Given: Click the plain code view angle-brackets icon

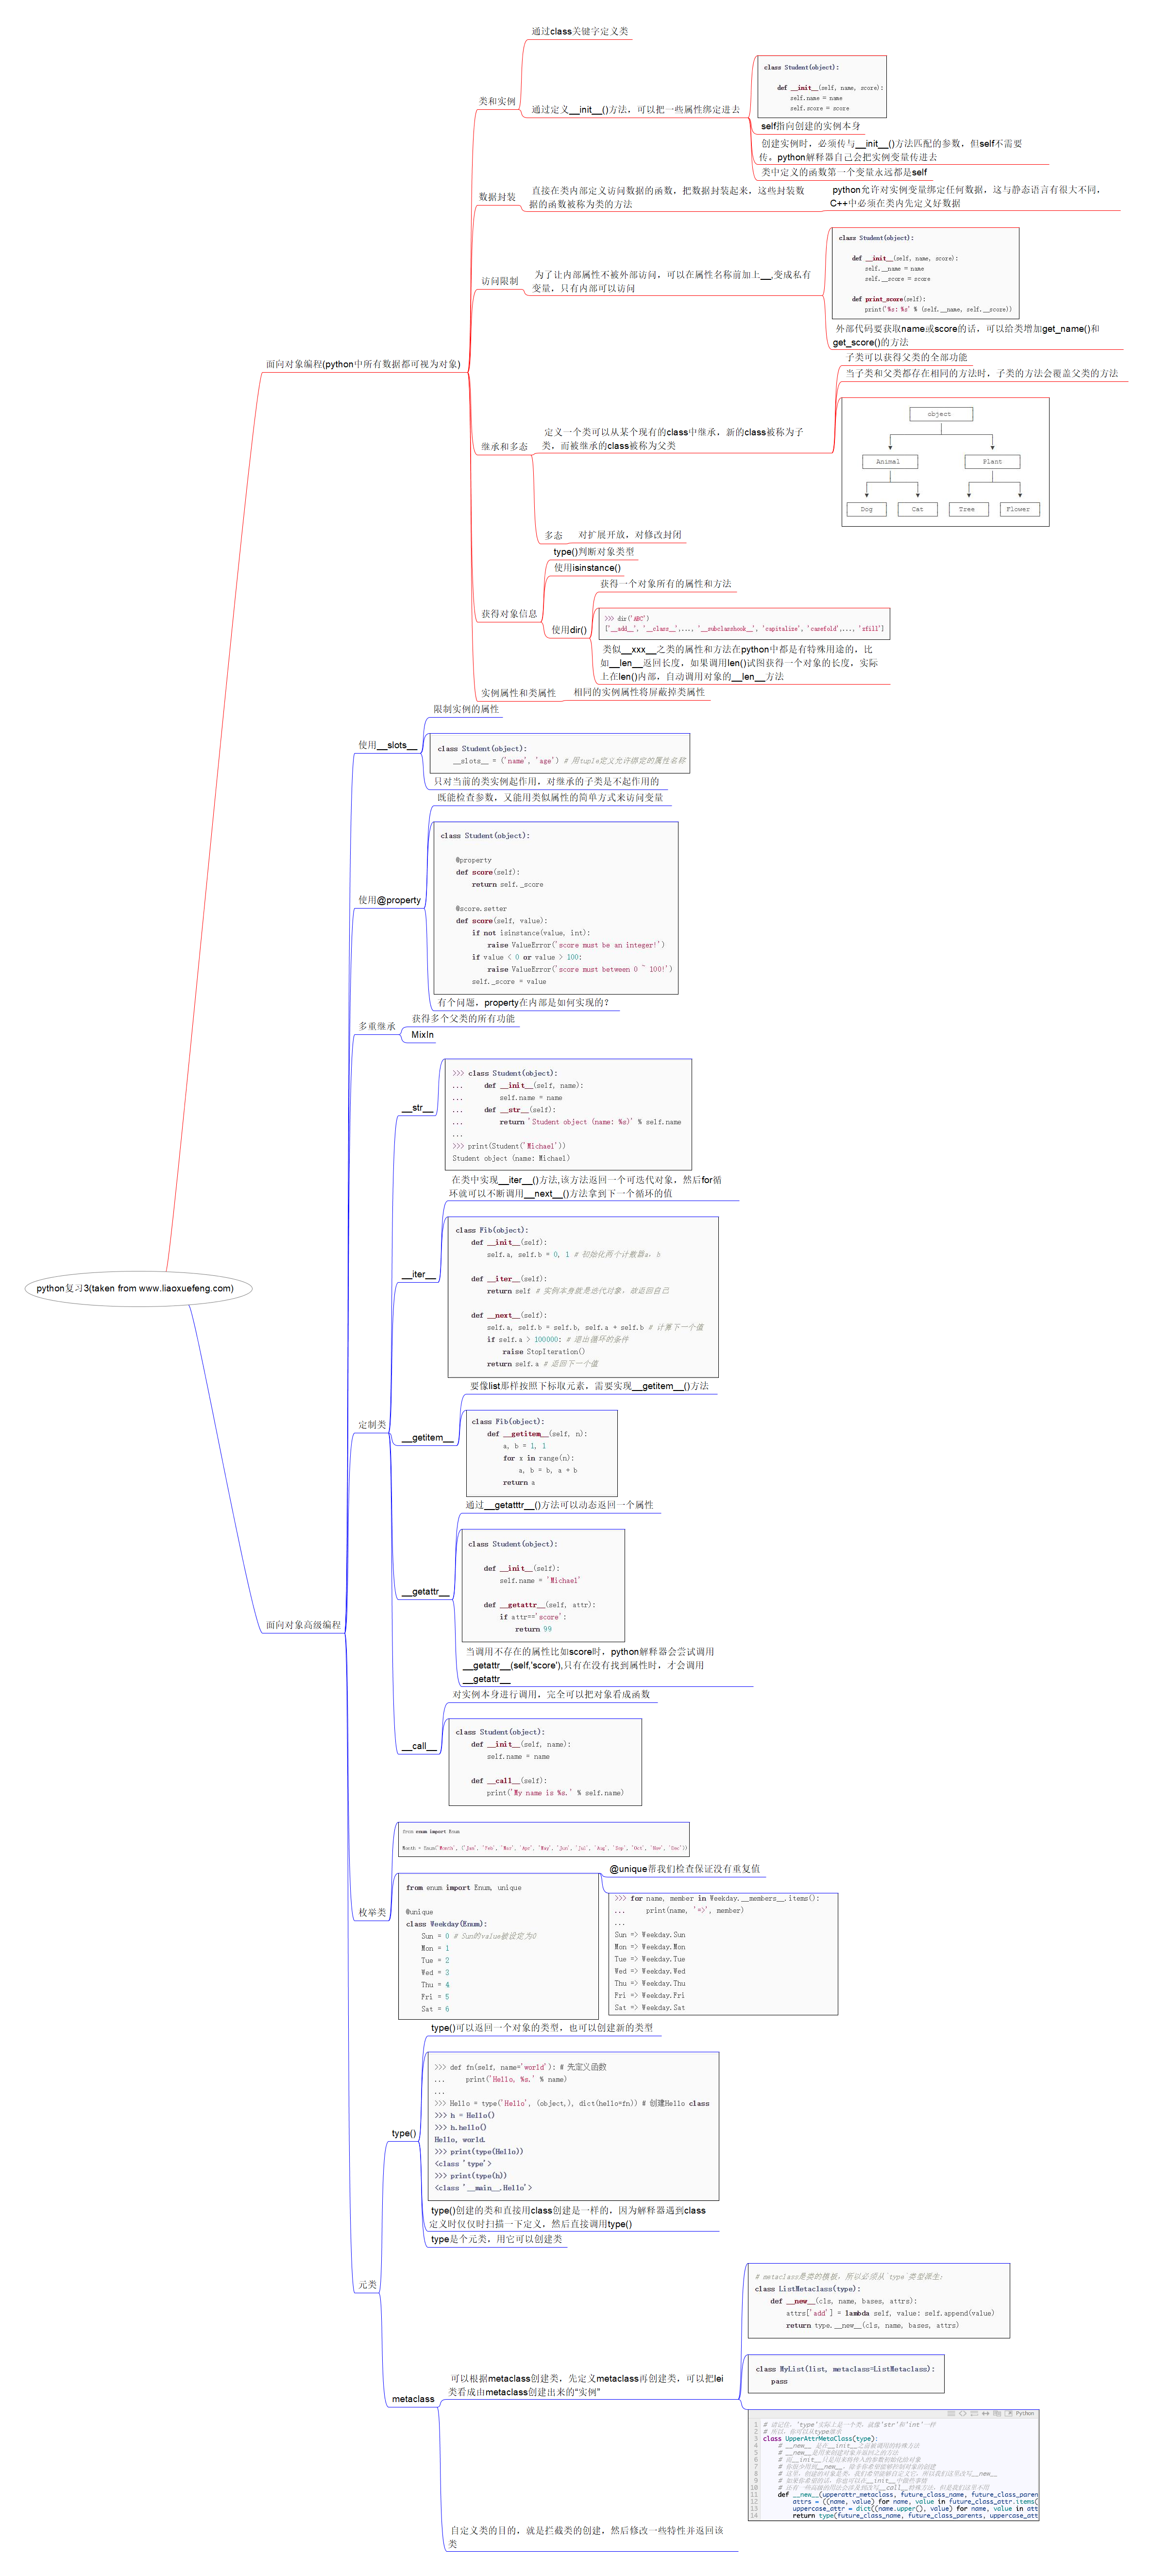Looking at the screenshot, I should (x=963, y=2414).
